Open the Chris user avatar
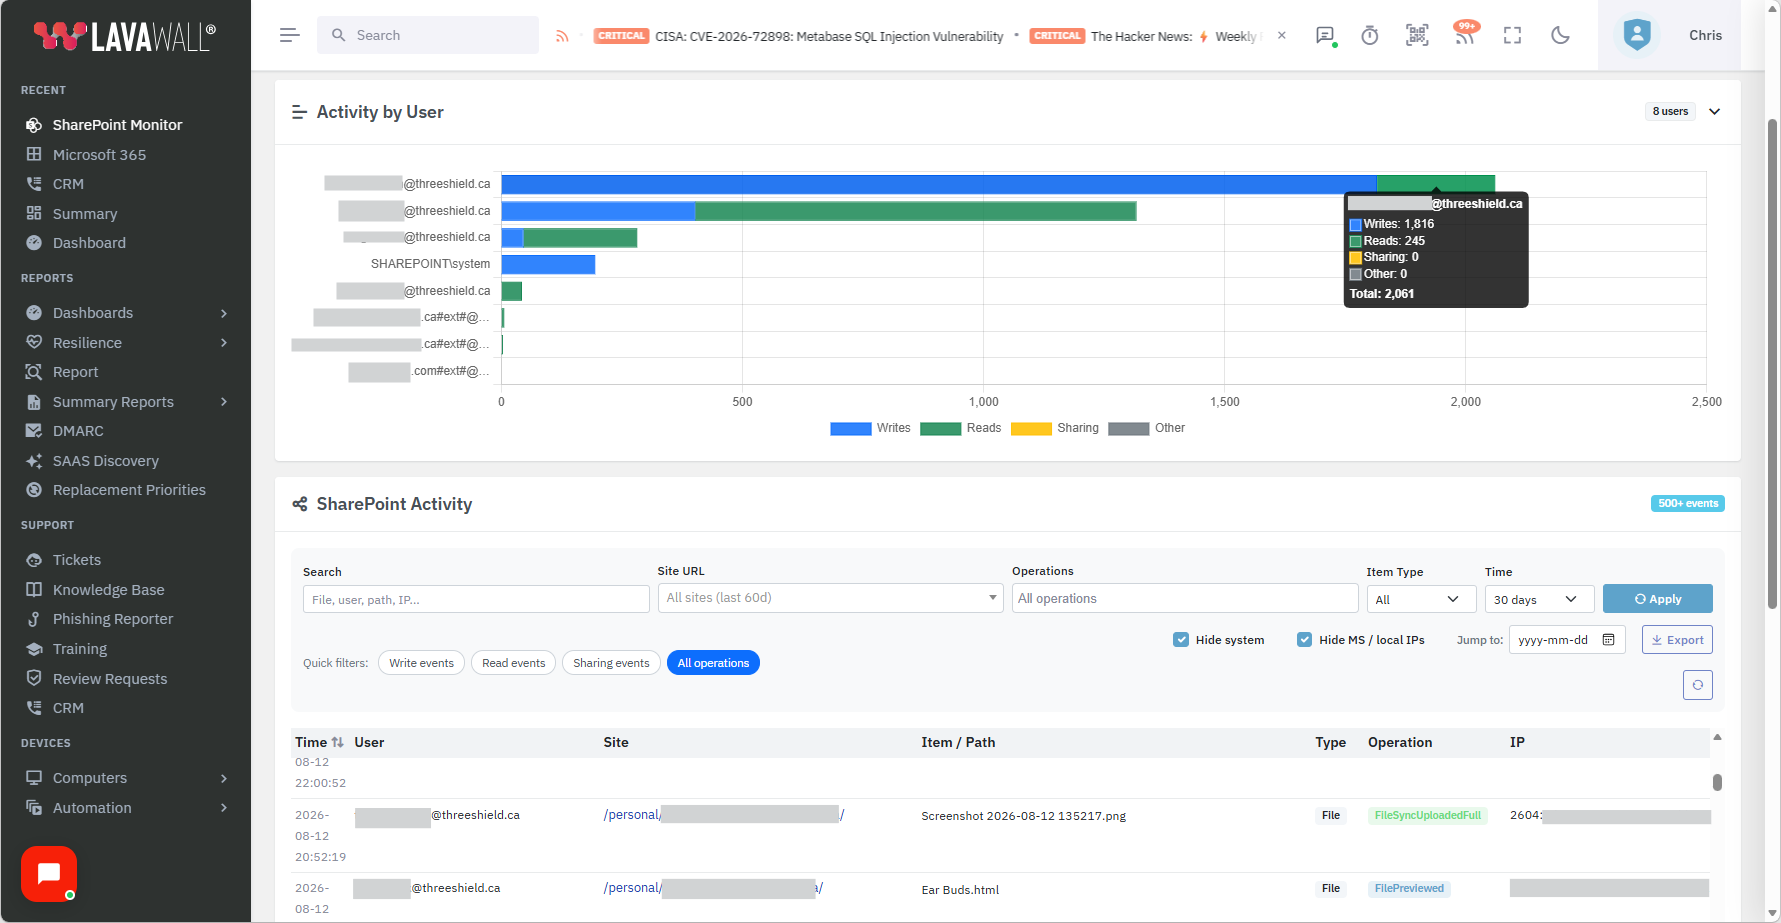Image resolution: width=1781 pixels, height=923 pixels. pyautogui.click(x=1637, y=35)
